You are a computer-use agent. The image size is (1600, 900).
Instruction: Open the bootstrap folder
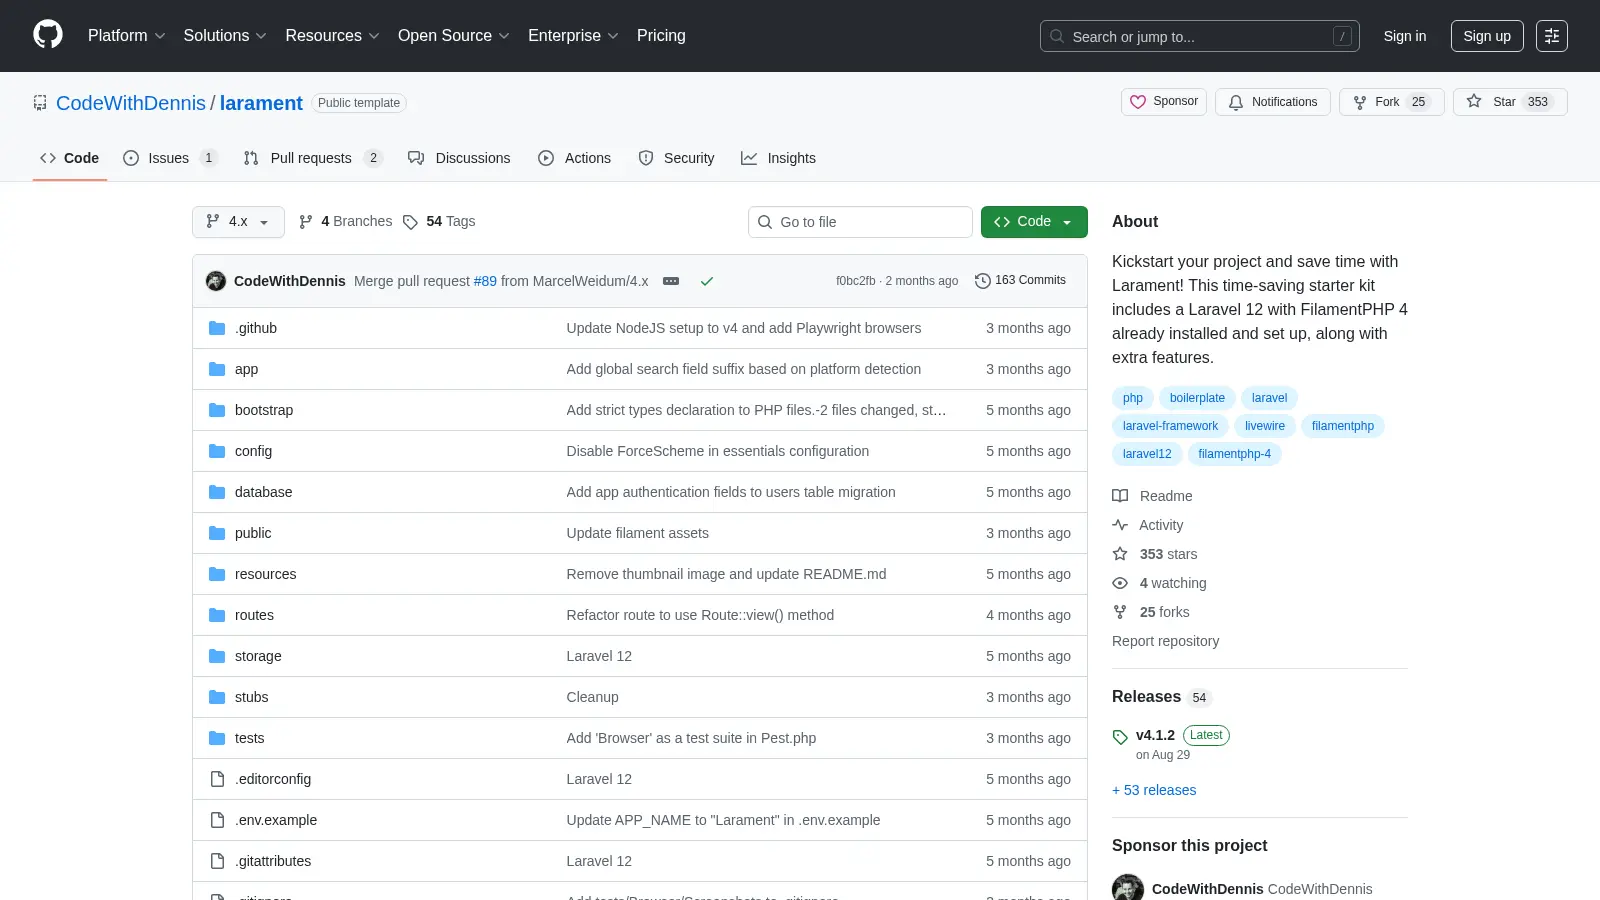coord(264,410)
